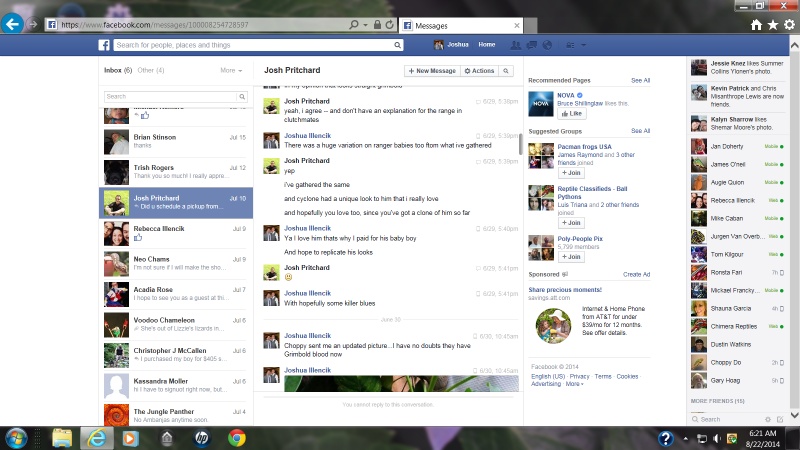This screenshot has width=800, height=450.
Task: Show hidden system tray icons arrow
Action: coord(685,439)
